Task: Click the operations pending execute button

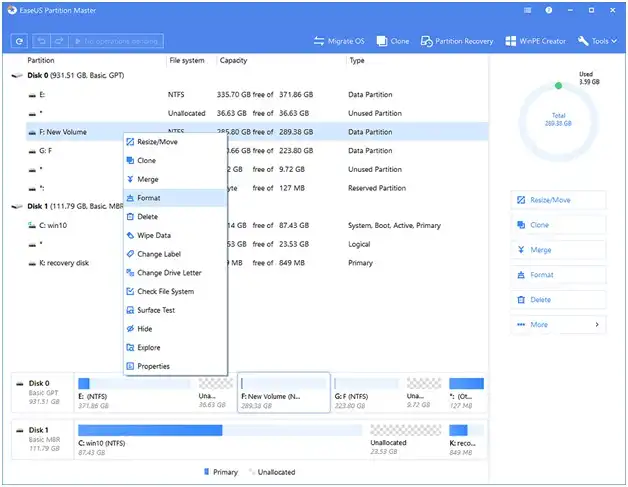Action: click(116, 41)
